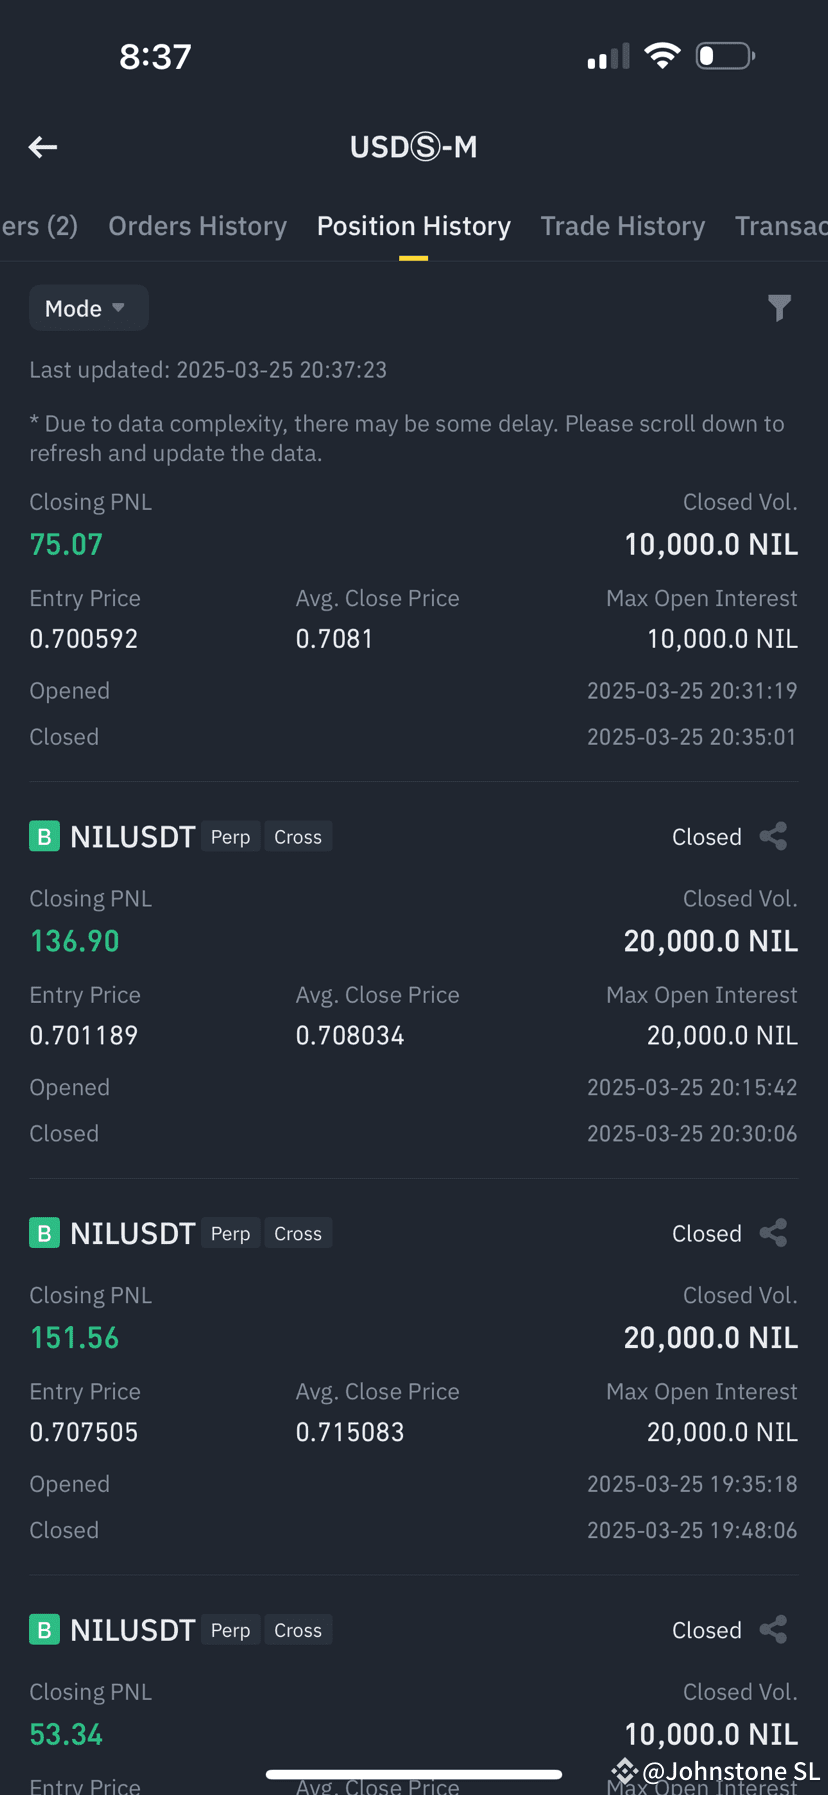The image size is (828, 1795).
Task: Tap the back arrow icon
Action: (x=43, y=148)
